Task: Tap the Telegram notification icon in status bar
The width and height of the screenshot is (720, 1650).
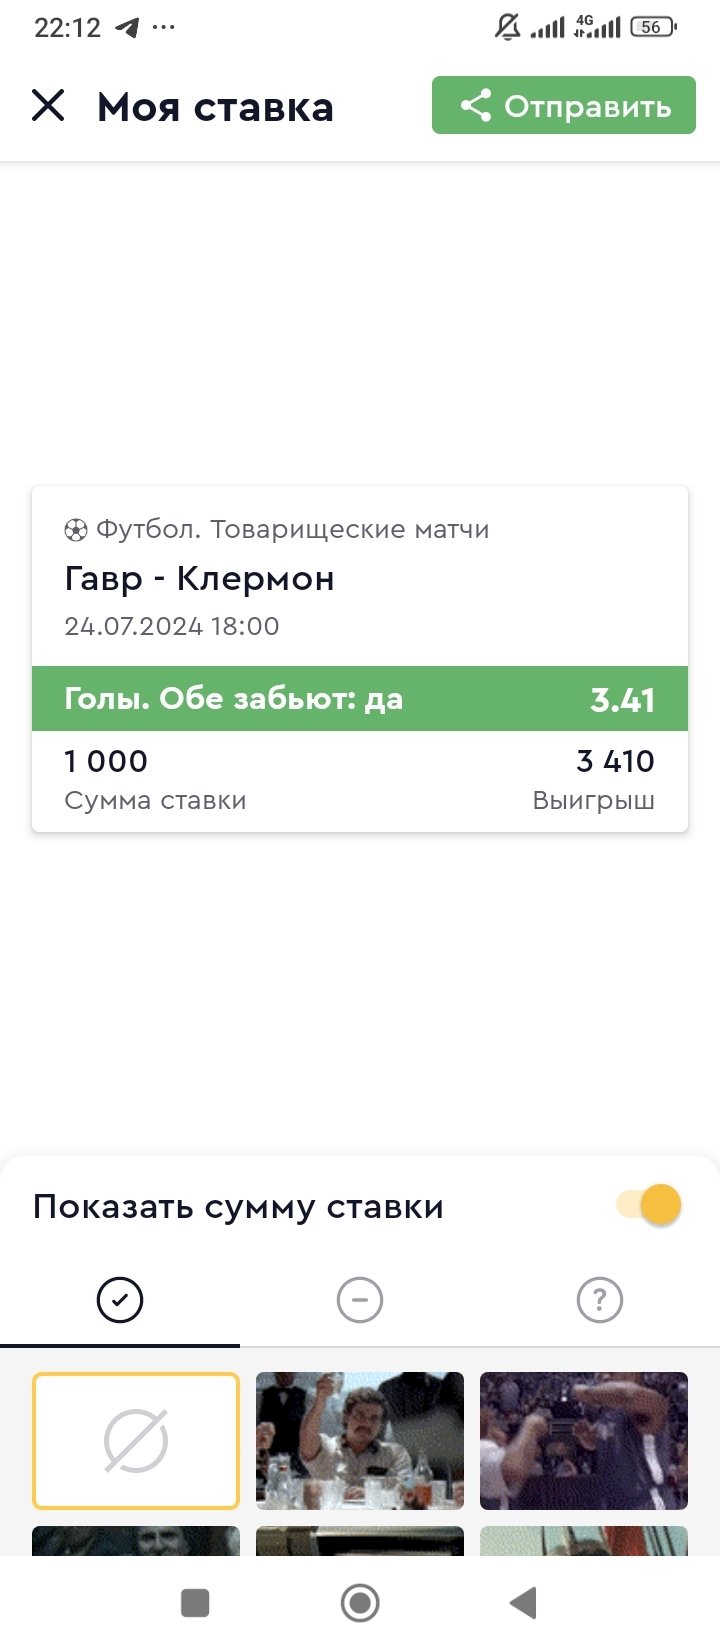Action: (127, 27)
